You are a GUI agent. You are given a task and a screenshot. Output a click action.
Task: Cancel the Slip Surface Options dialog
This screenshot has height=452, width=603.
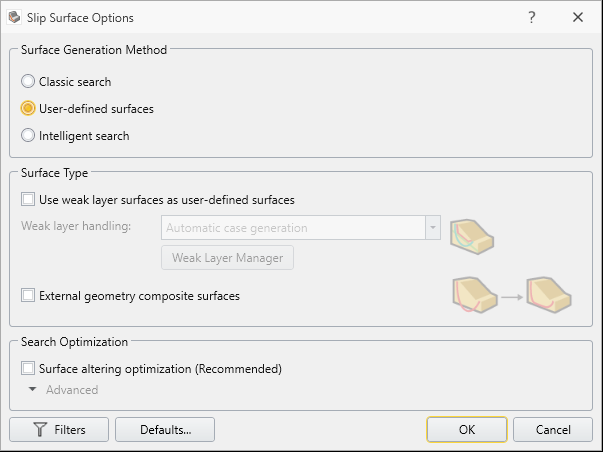click(x=553, y=429)
